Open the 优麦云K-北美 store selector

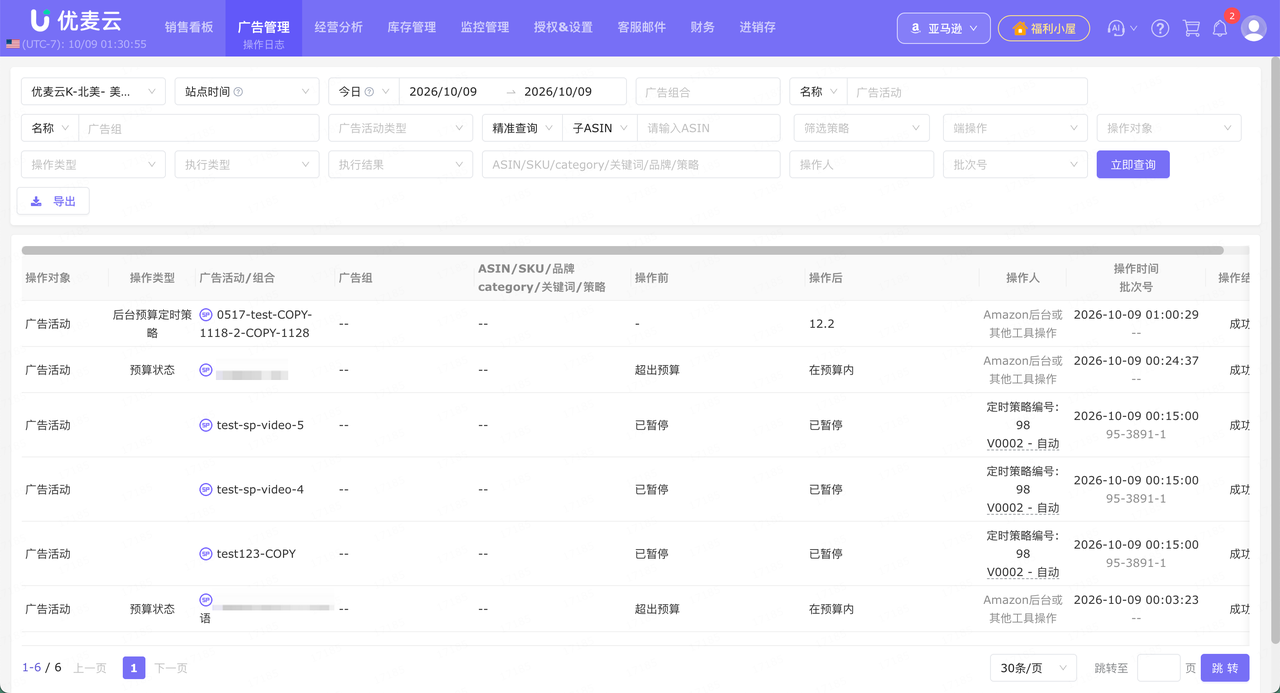pyautogui.click(x=93, y=92)
